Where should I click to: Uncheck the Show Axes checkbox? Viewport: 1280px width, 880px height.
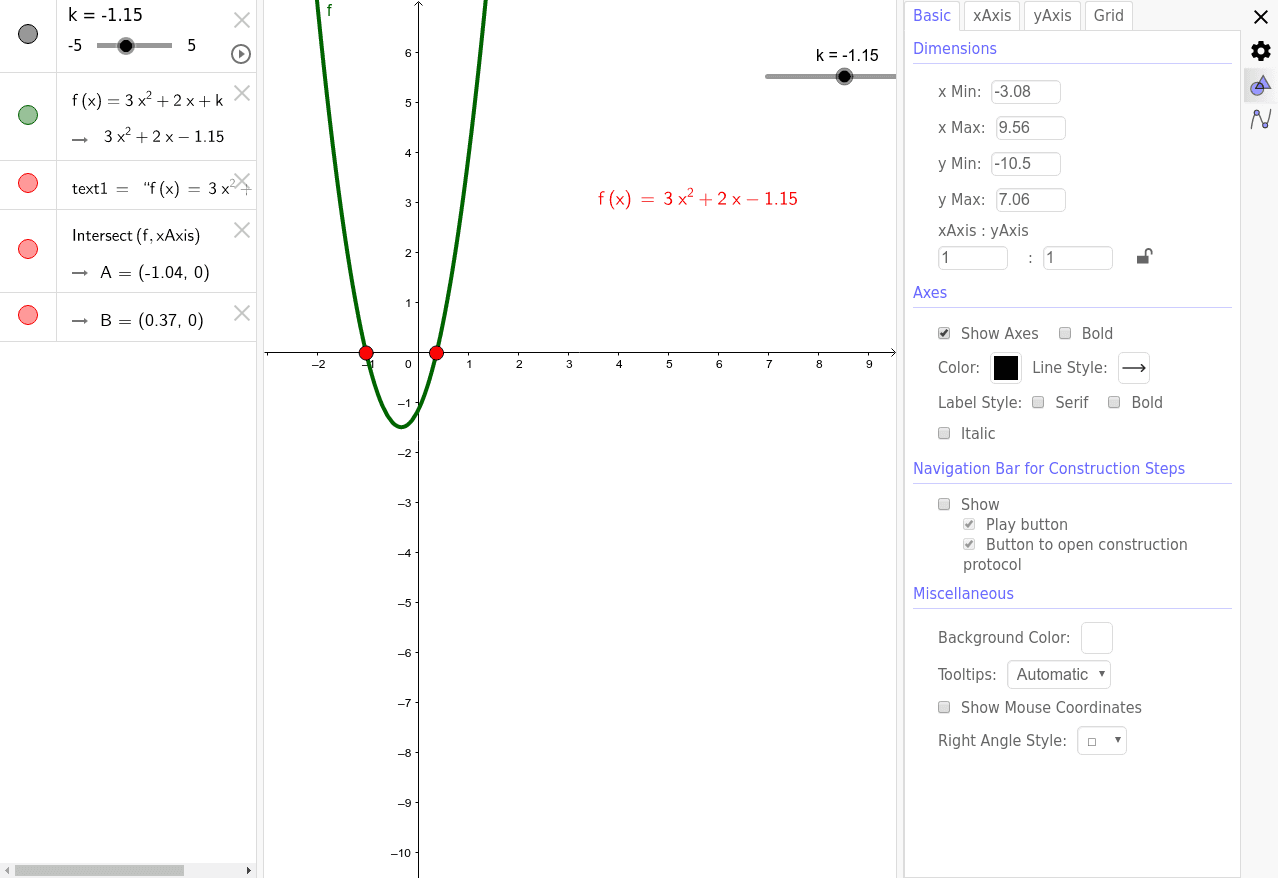point(942,333)
